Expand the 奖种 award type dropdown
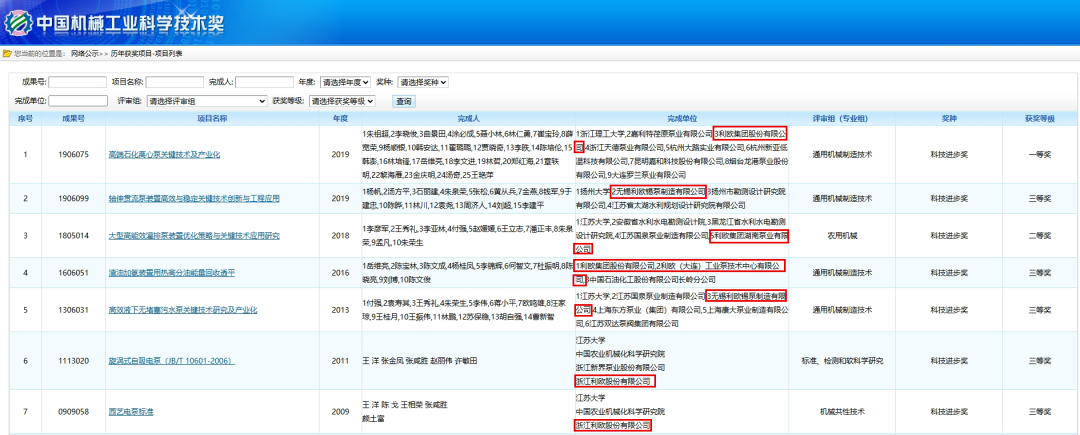Viewport: 1080px width, 435px height. tap(423, 82)
